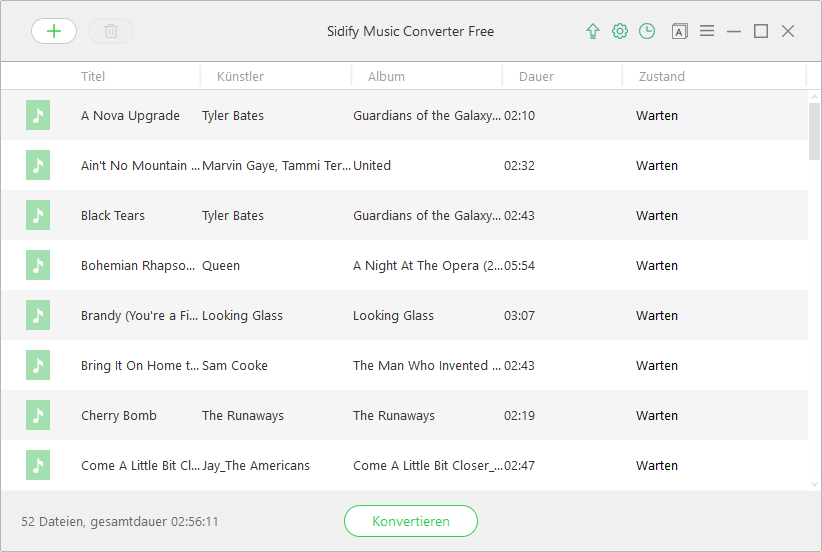Click the language selection icon

(679, 31)
